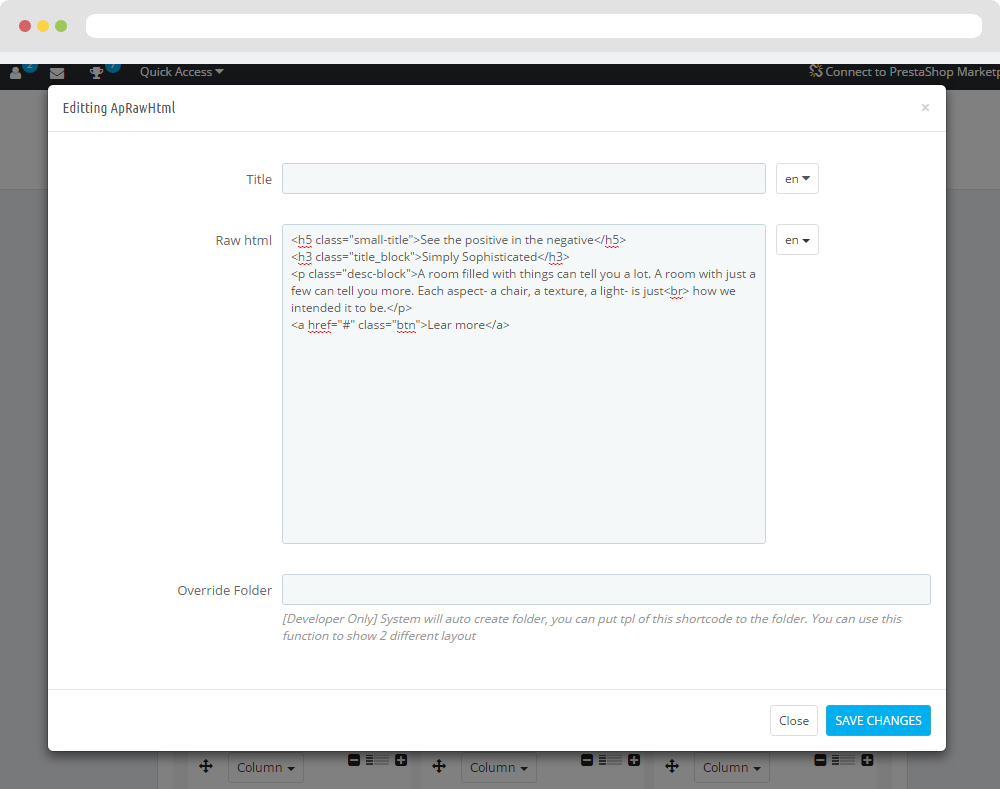This screenshot has height=789, width=1000.
Task: Open the trophy merchant expertise icon
Action: point(96,73)
